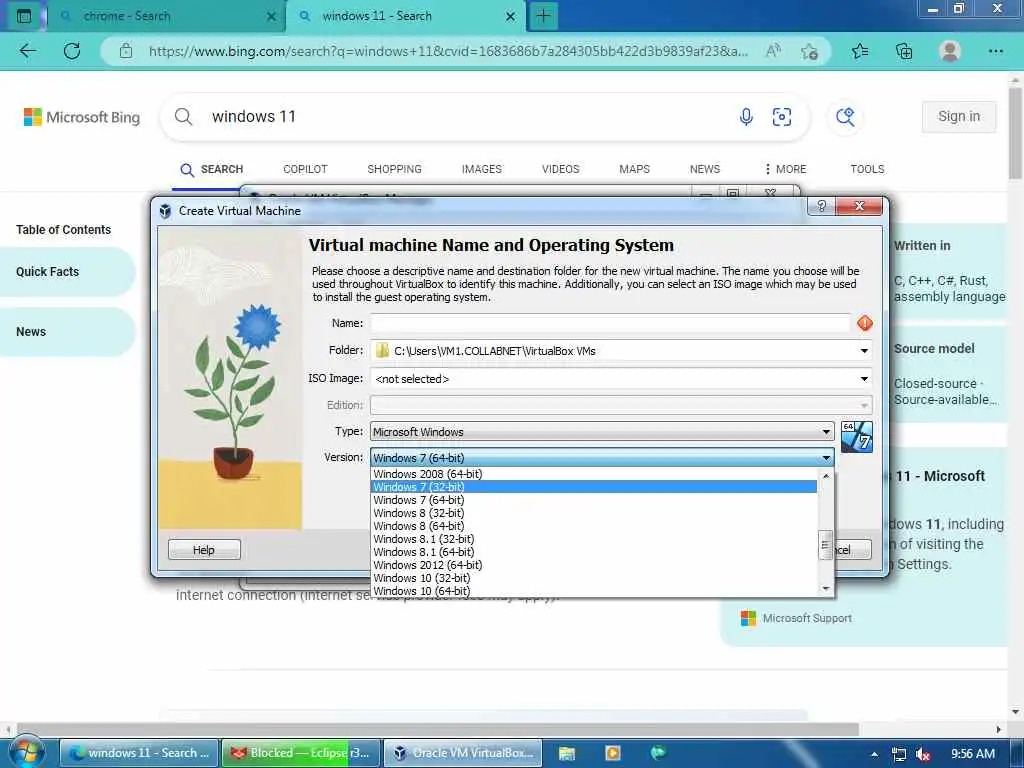Viewport: 1024px width, 768px height.
Task: Open the VIDEOS results tab
Action: pos(560,169)
